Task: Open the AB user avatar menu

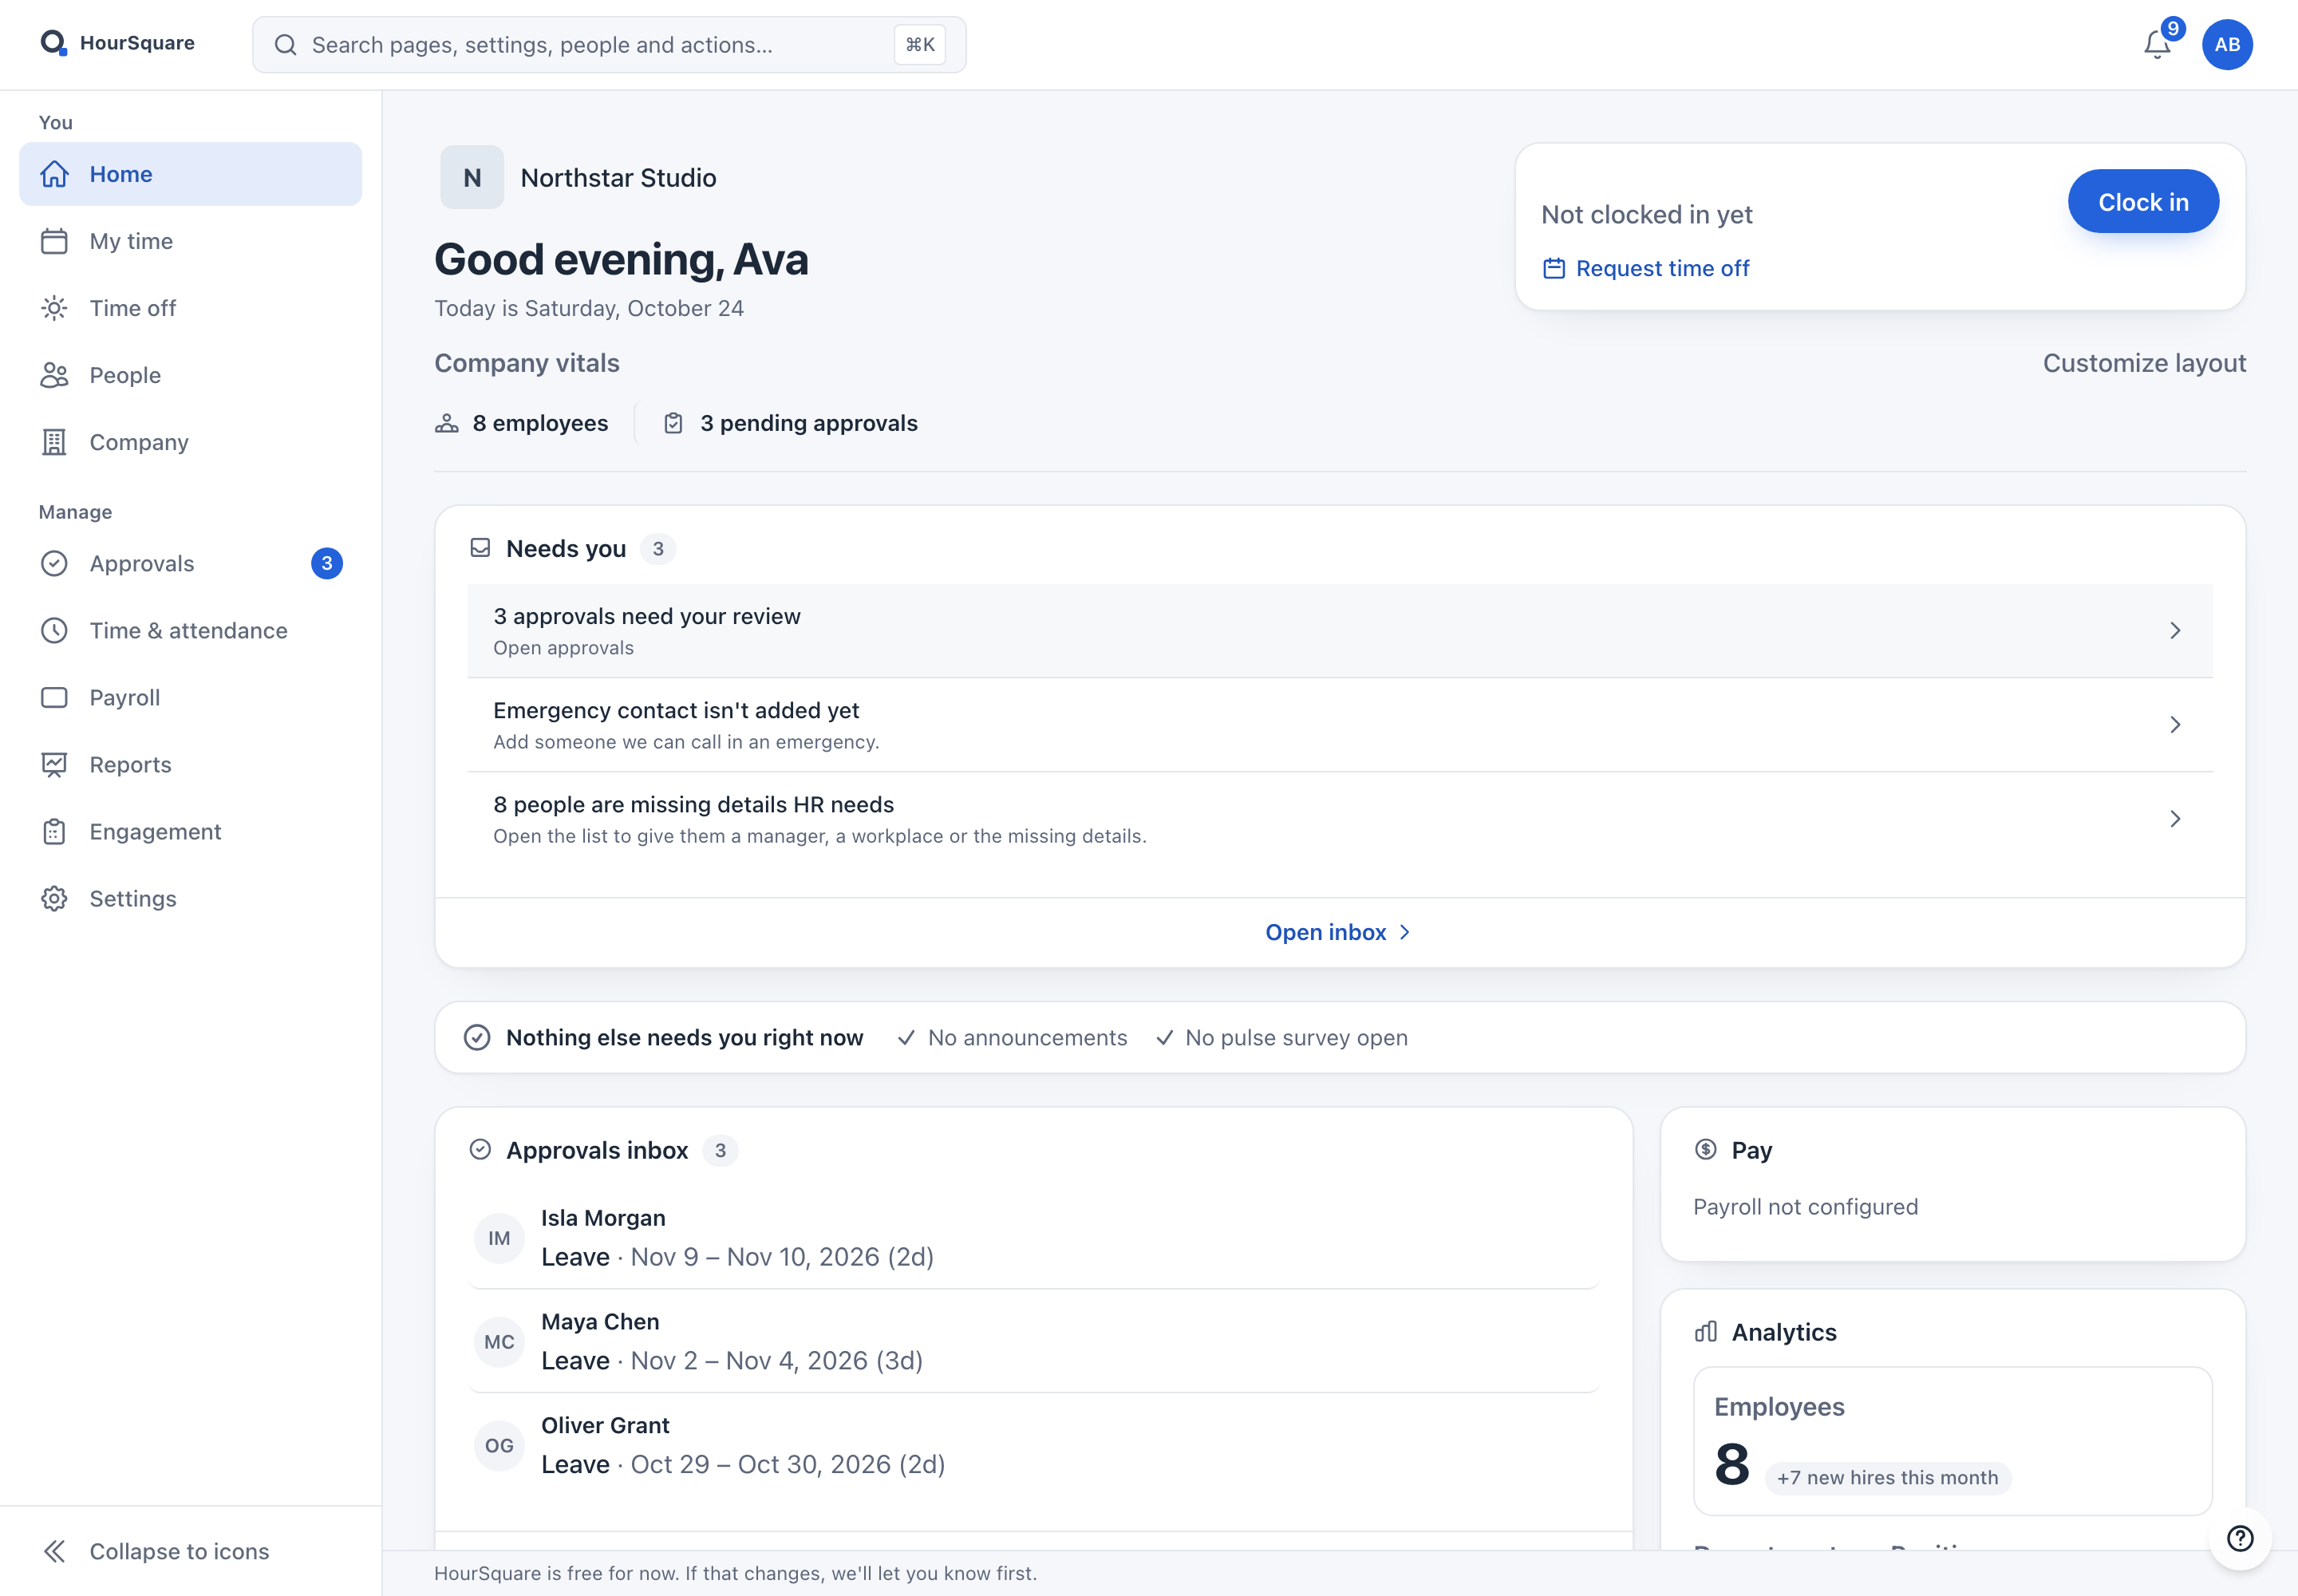Action: tap(2227, 45)
